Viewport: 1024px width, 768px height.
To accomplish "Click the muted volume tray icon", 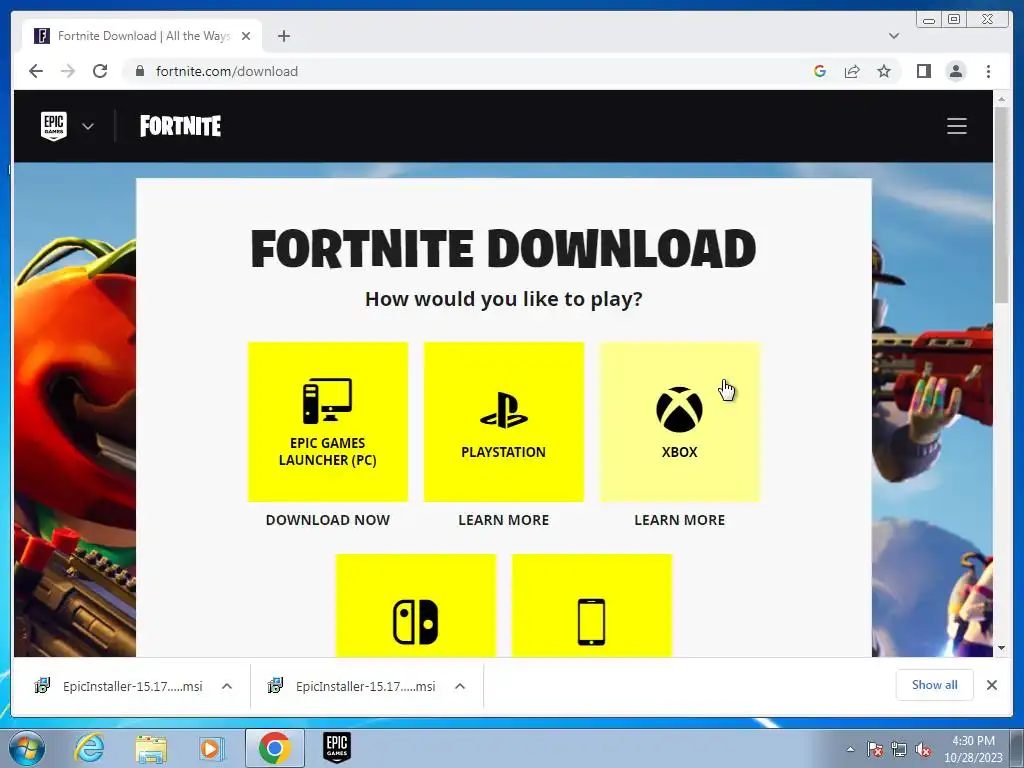I will pyautogui.click(x=923, y=749).
